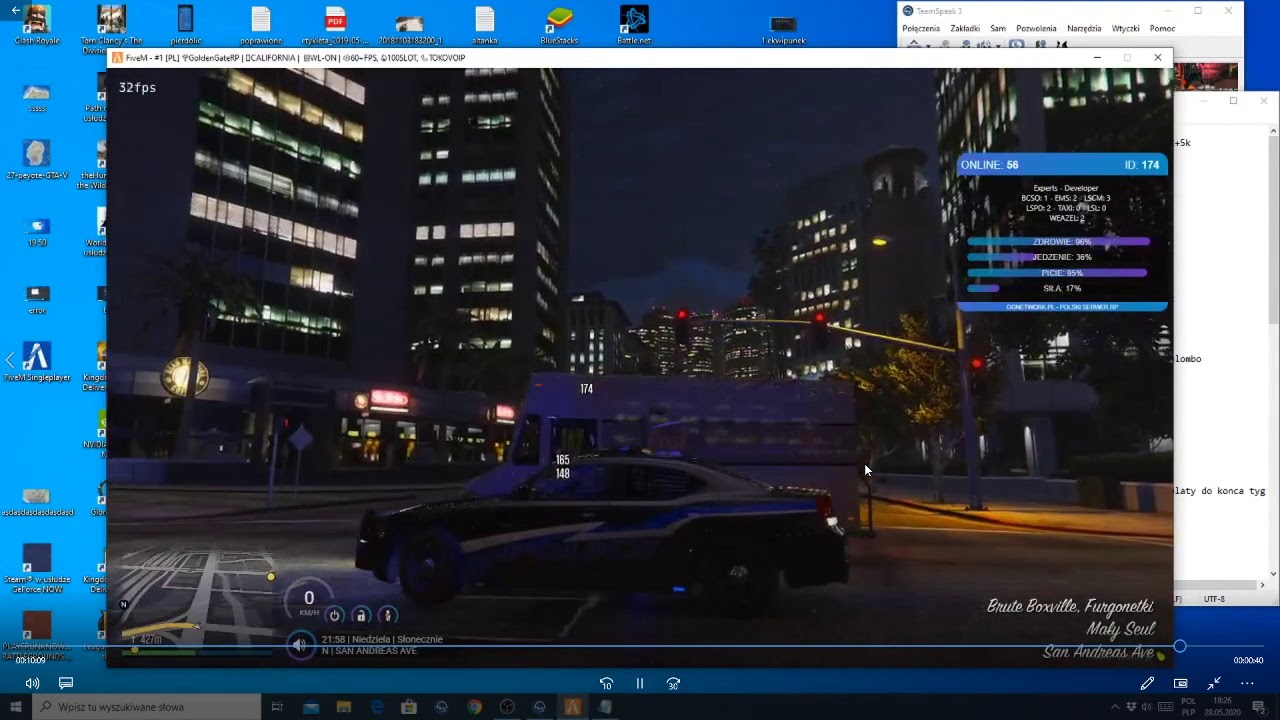This screenshot has height=720, width=1280.
Task: Open File Explorer from the taskbar
Action: click(x=344, y=707)
